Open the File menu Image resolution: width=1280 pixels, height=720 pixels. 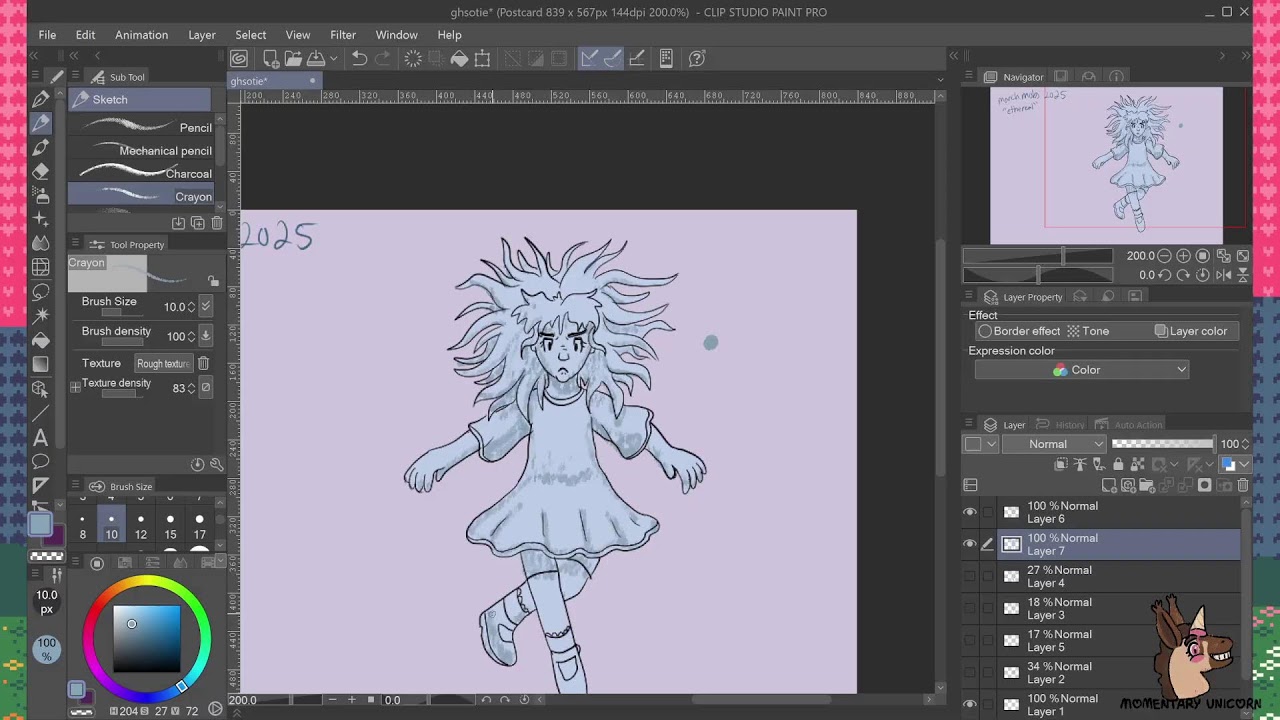tap(47, 35)
